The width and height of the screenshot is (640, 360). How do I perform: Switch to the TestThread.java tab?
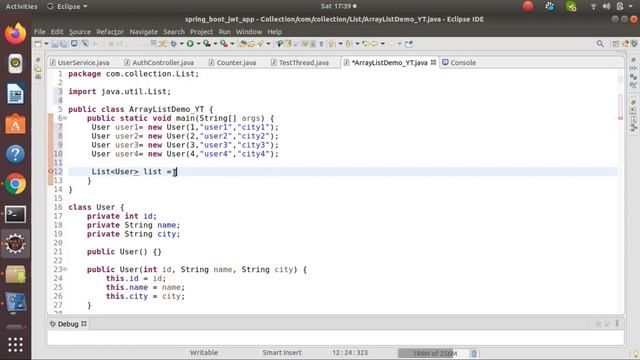tap(300, 62)
